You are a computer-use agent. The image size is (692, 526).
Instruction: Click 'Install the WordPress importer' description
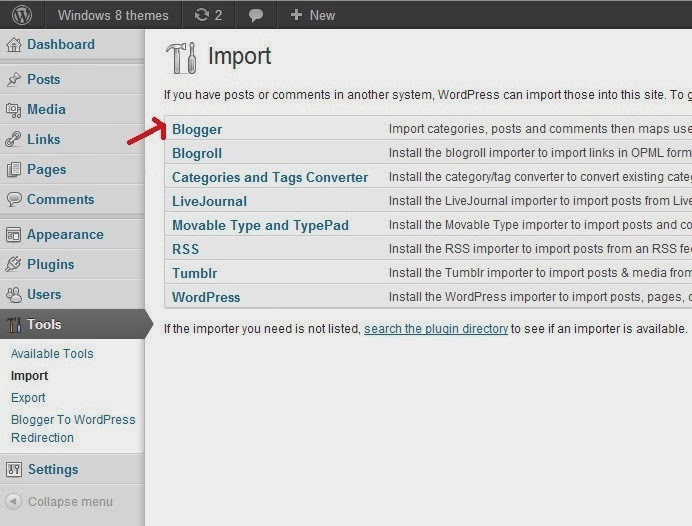[540, 297]
